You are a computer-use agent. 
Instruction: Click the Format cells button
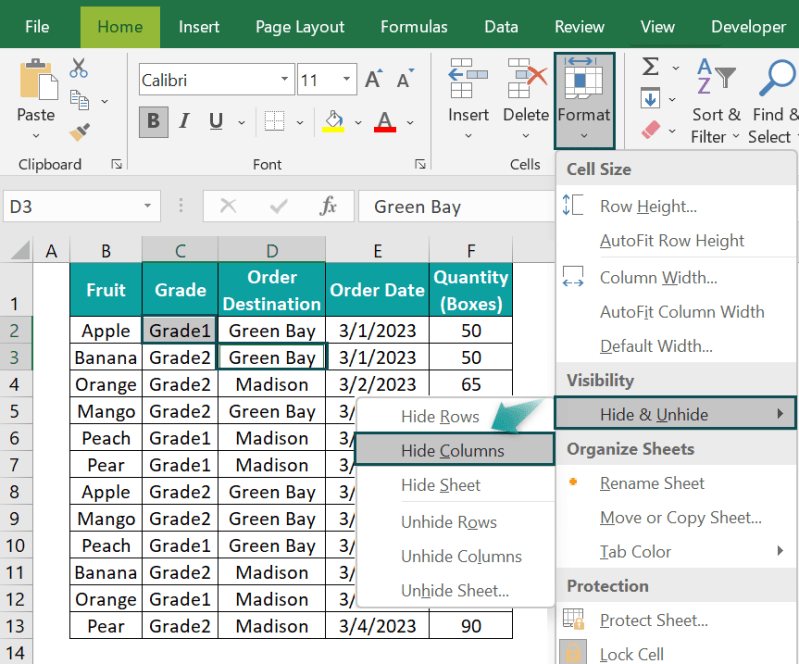(x=584, y=100)
